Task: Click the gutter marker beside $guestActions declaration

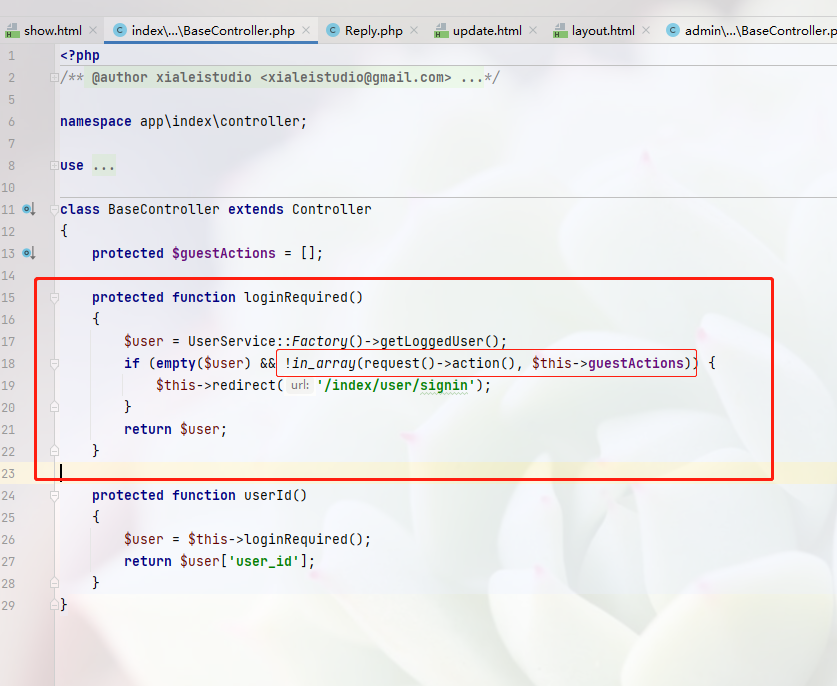Action: point(28,253)
